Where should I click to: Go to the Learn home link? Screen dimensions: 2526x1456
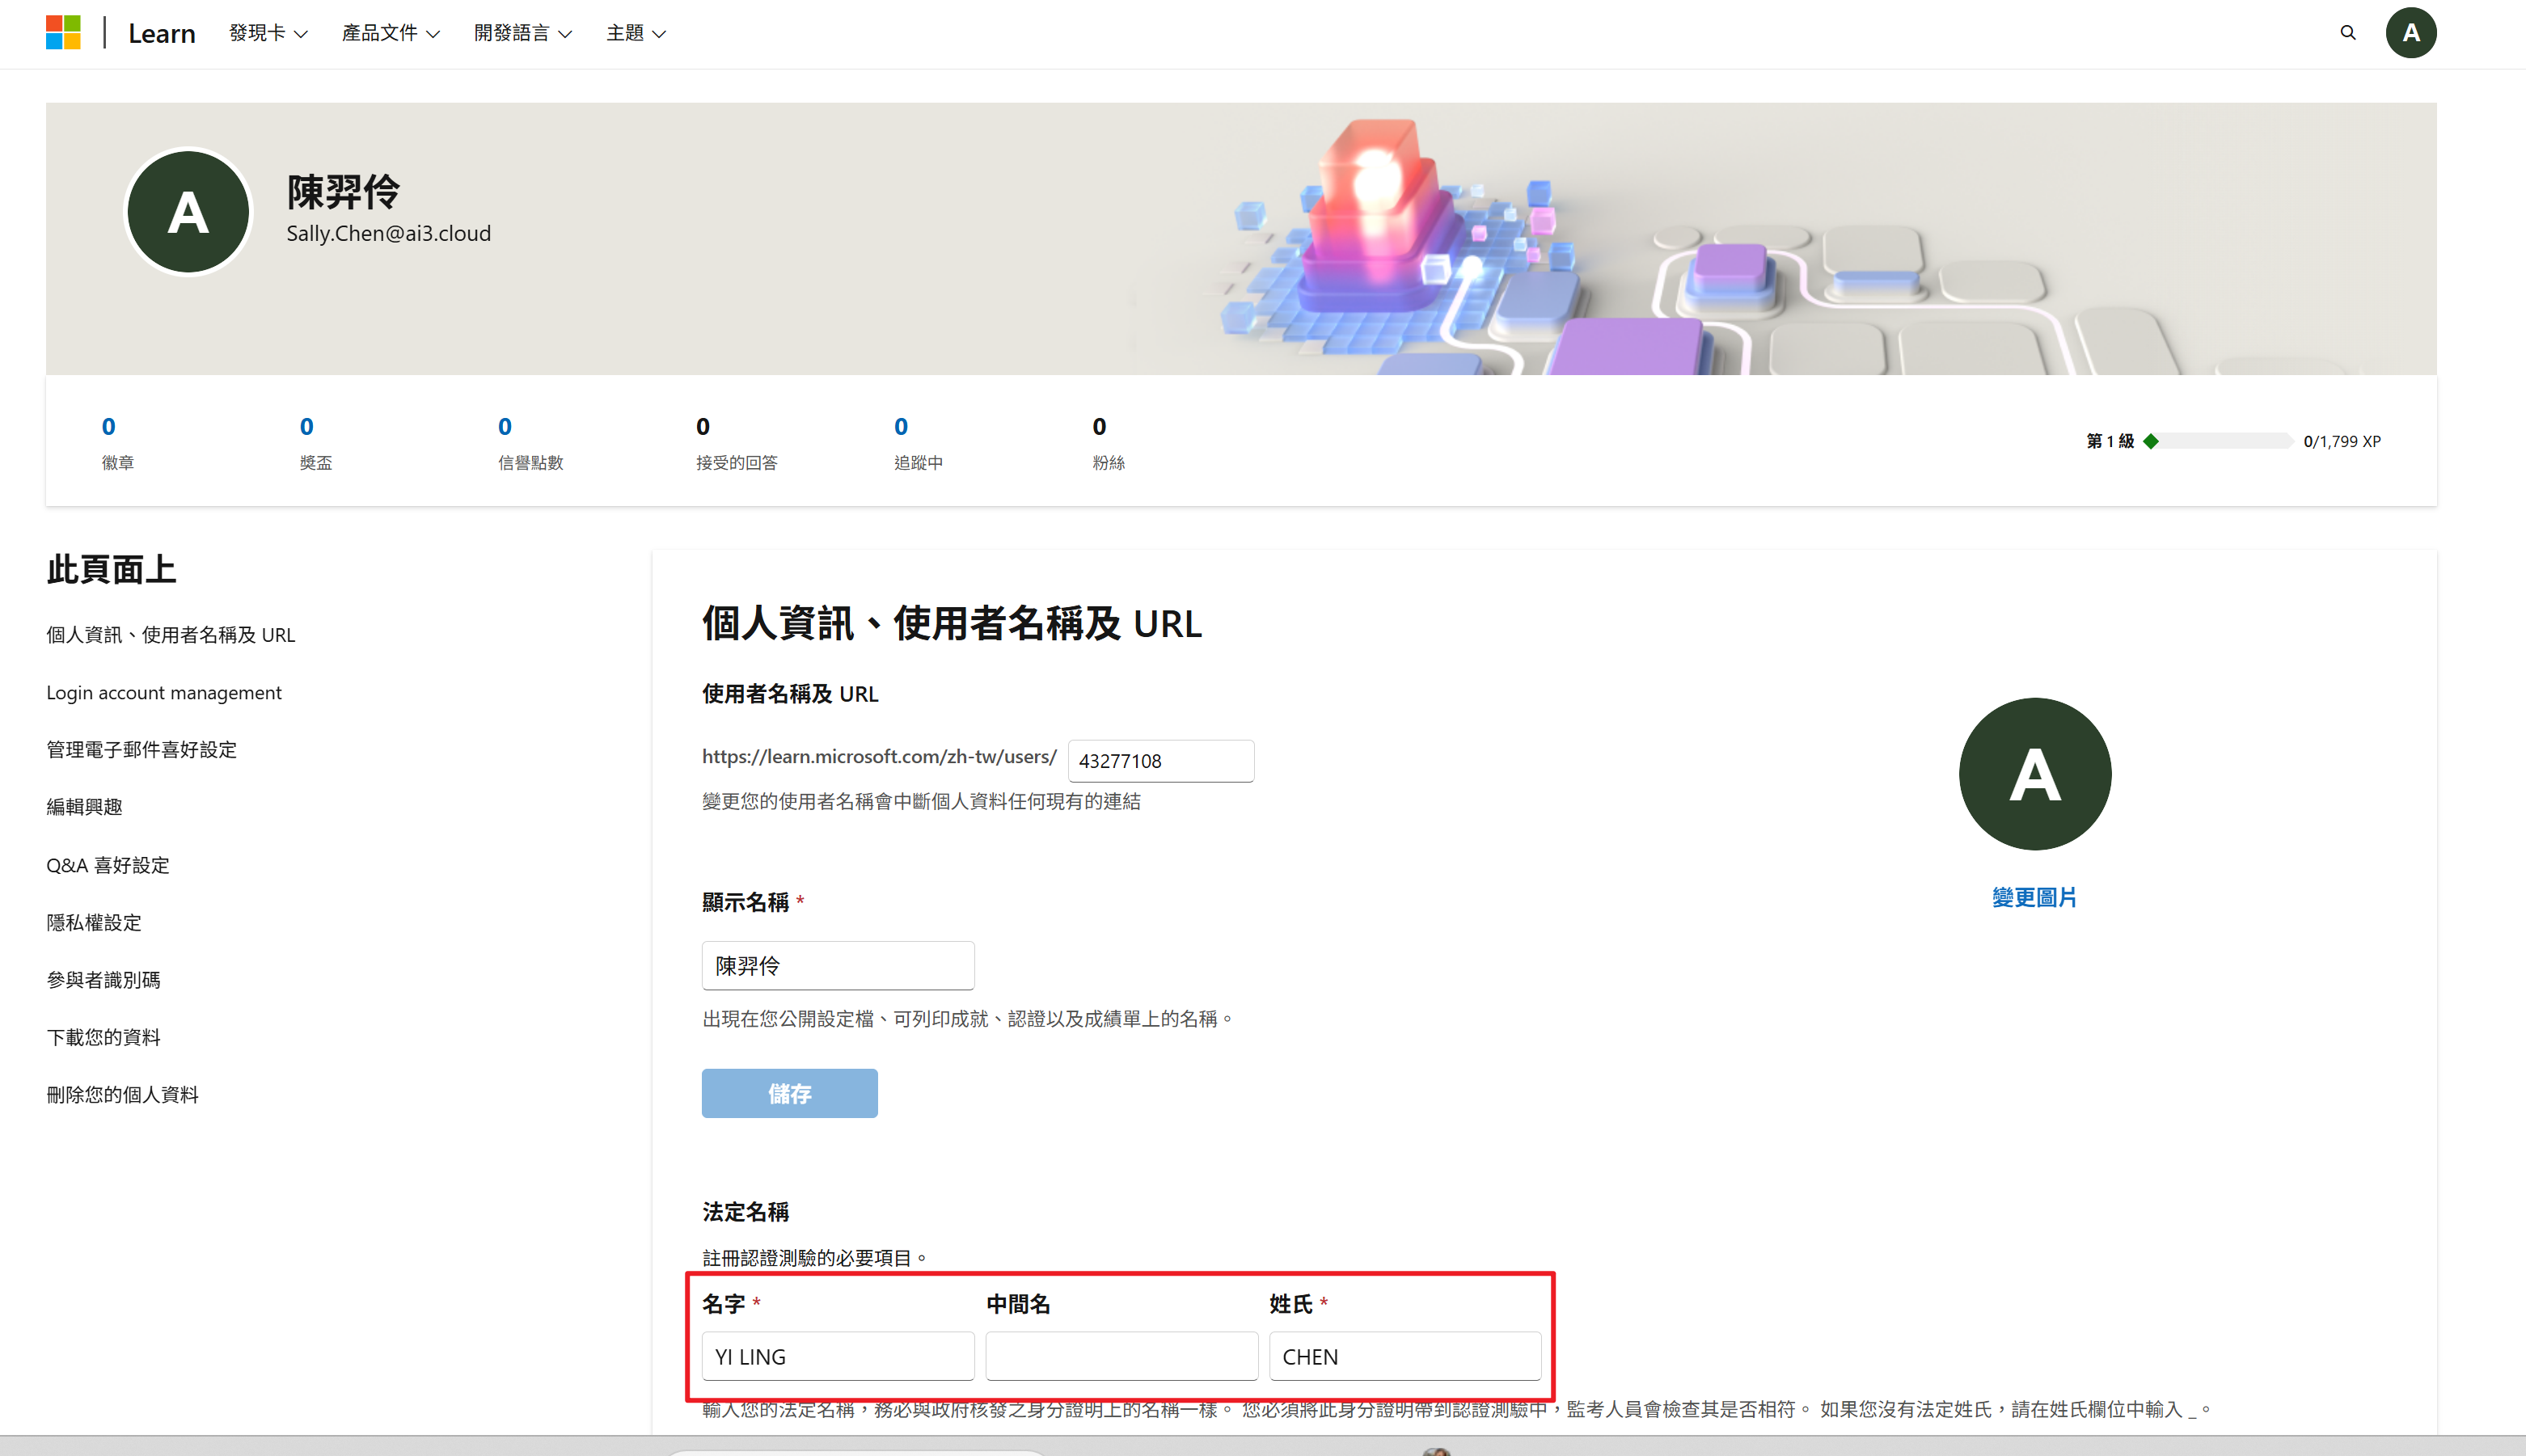(x=161, y=34)
